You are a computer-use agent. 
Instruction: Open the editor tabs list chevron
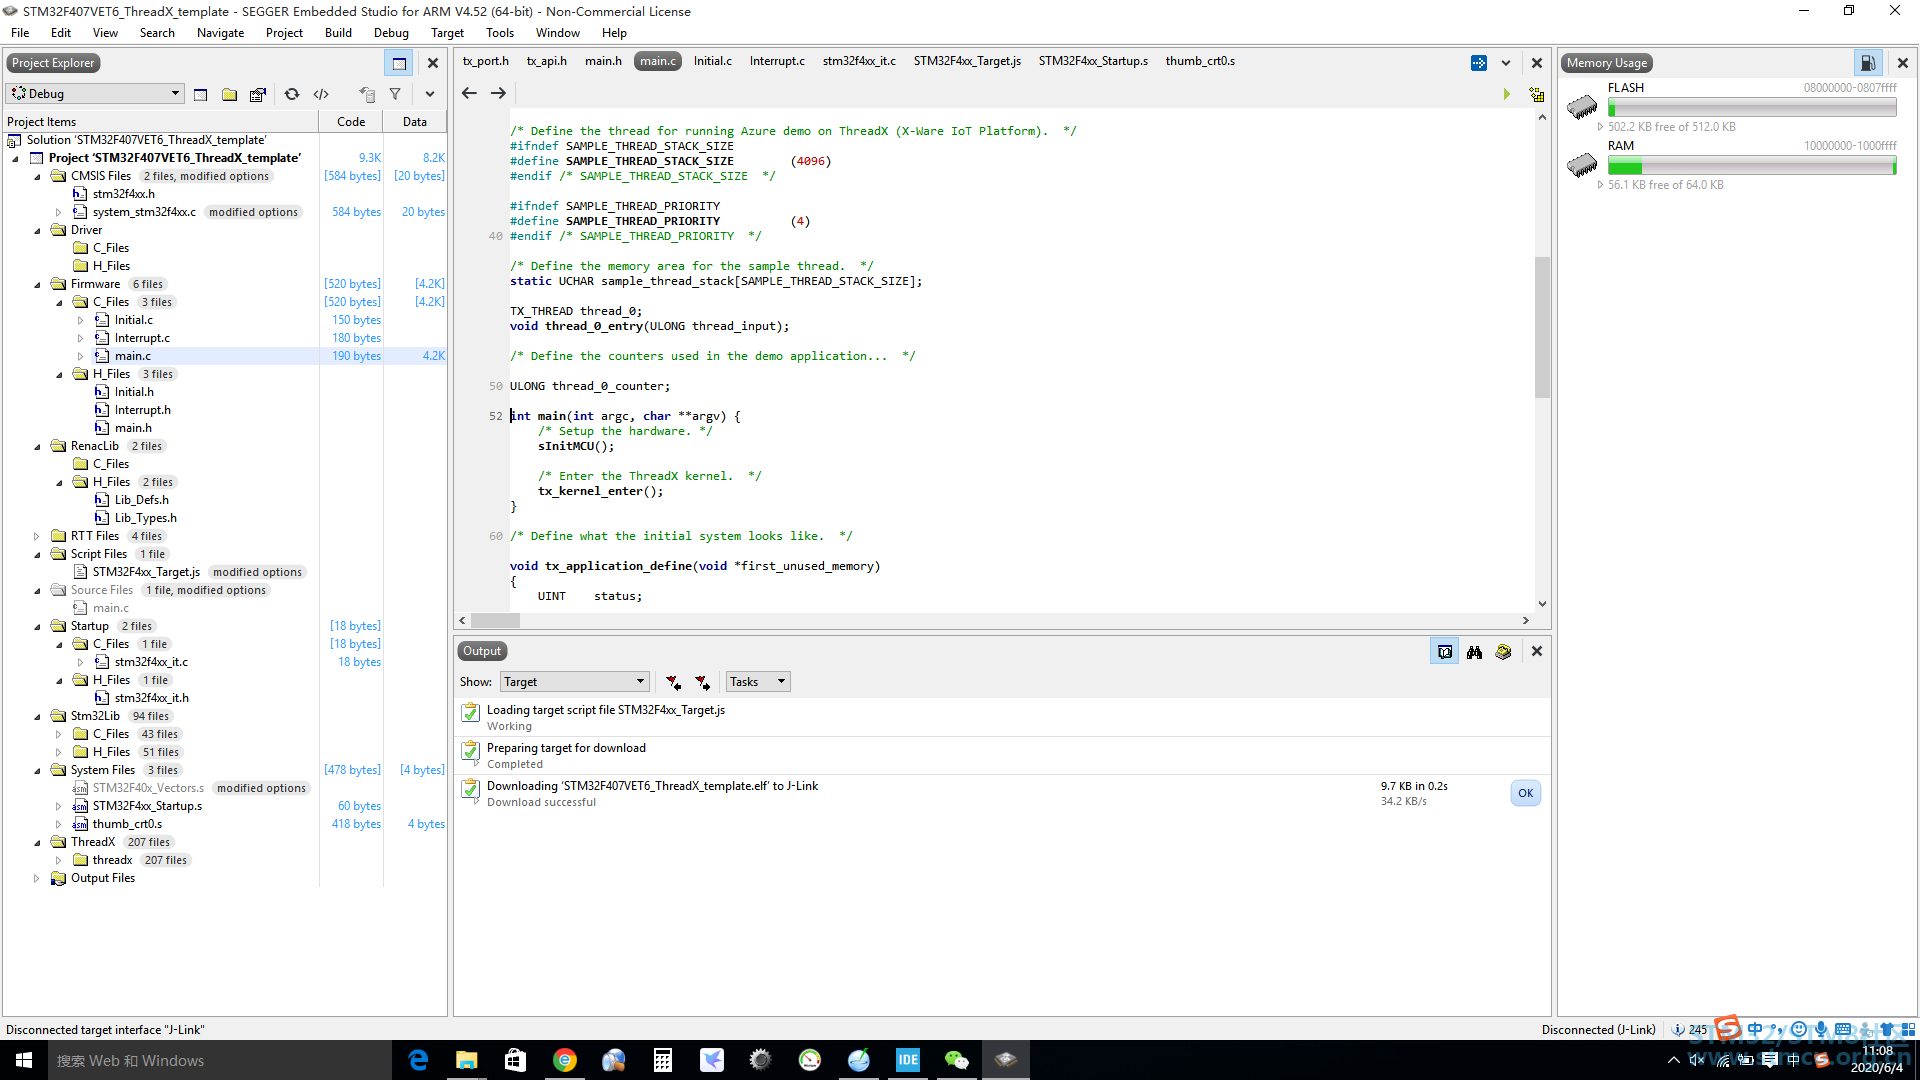coord(1506,63)
